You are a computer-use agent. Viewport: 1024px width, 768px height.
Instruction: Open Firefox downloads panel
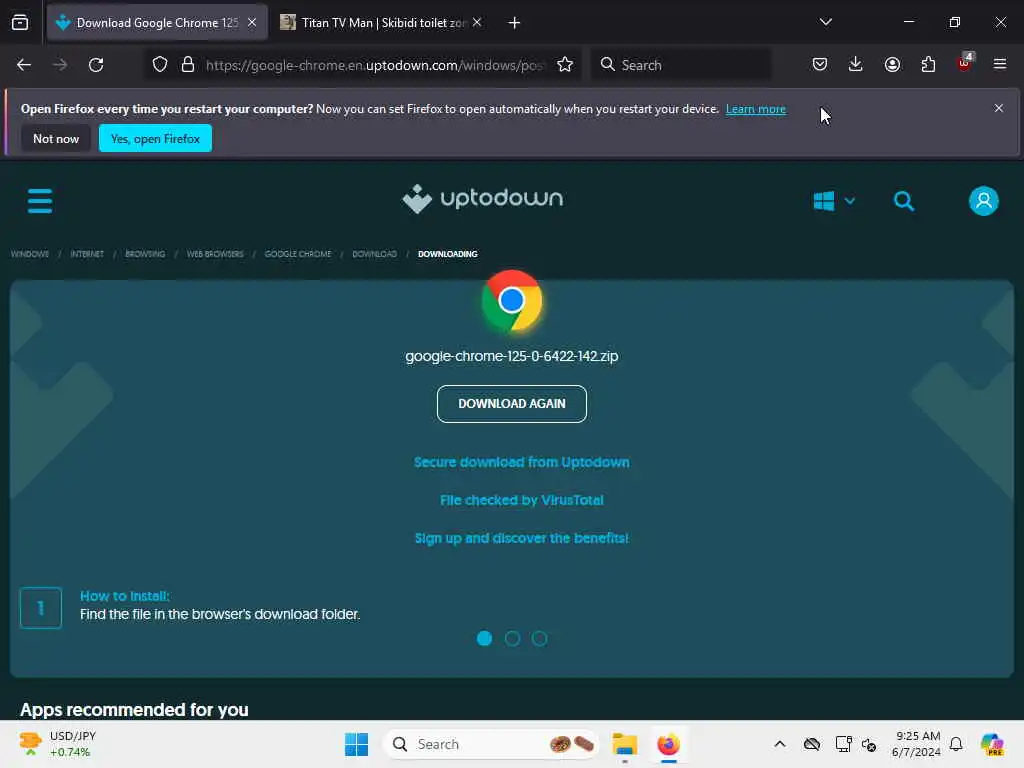tap(856, 64)
